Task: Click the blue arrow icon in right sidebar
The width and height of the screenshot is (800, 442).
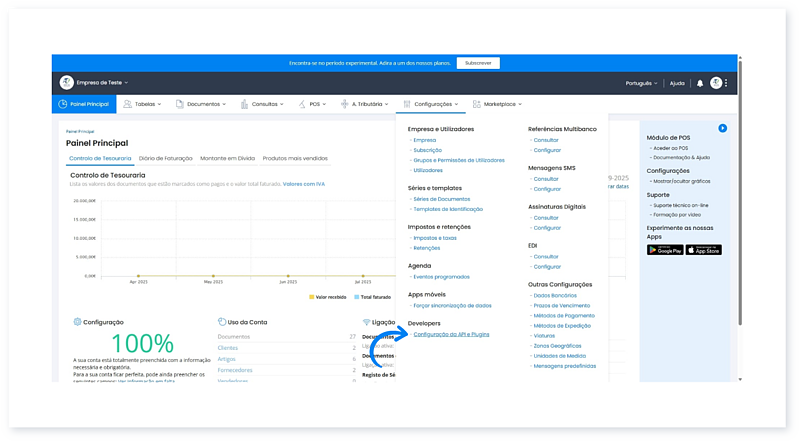Action: (722, 128)
